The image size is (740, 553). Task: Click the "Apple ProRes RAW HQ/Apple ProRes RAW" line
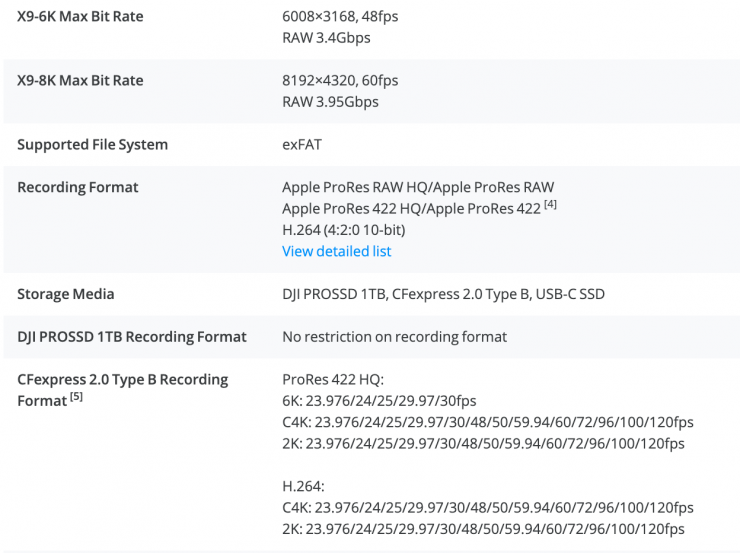[418, 187]
